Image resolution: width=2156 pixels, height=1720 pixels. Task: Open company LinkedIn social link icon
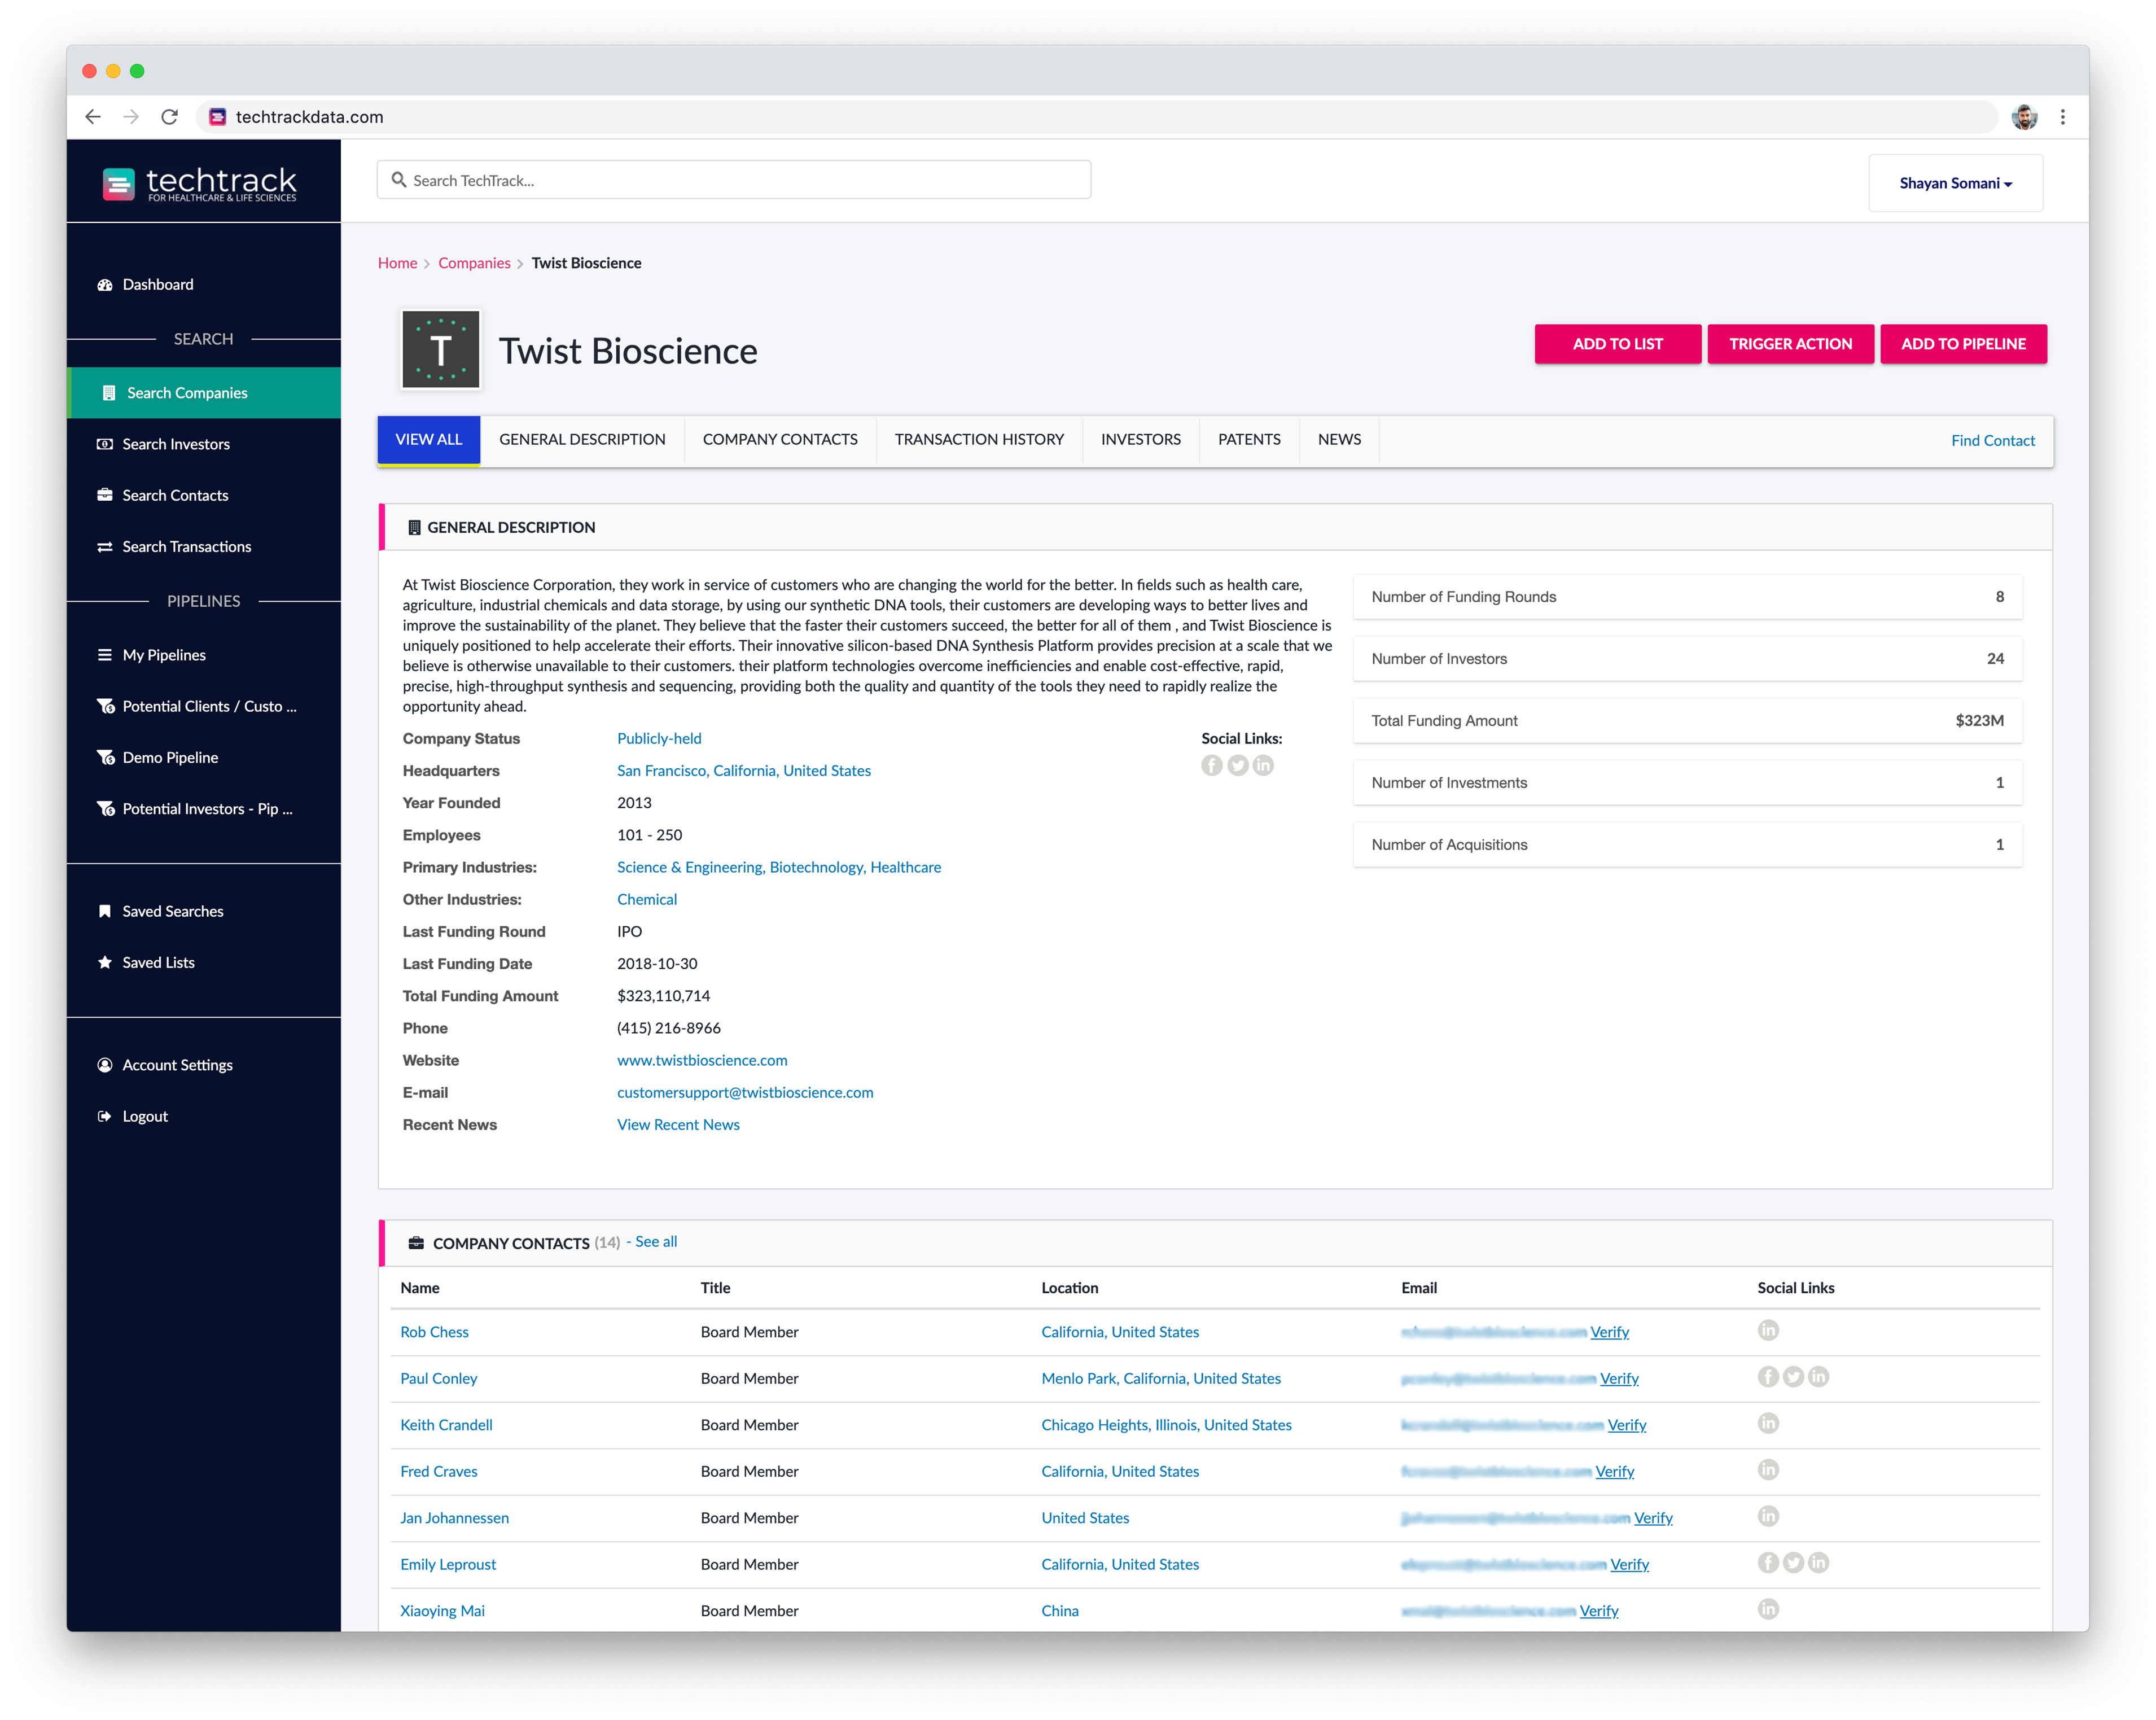[x=1264, y=766]
